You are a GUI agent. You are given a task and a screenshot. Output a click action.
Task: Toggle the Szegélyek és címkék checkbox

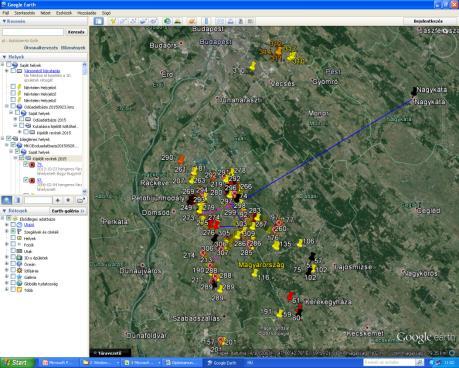[13, 231]
